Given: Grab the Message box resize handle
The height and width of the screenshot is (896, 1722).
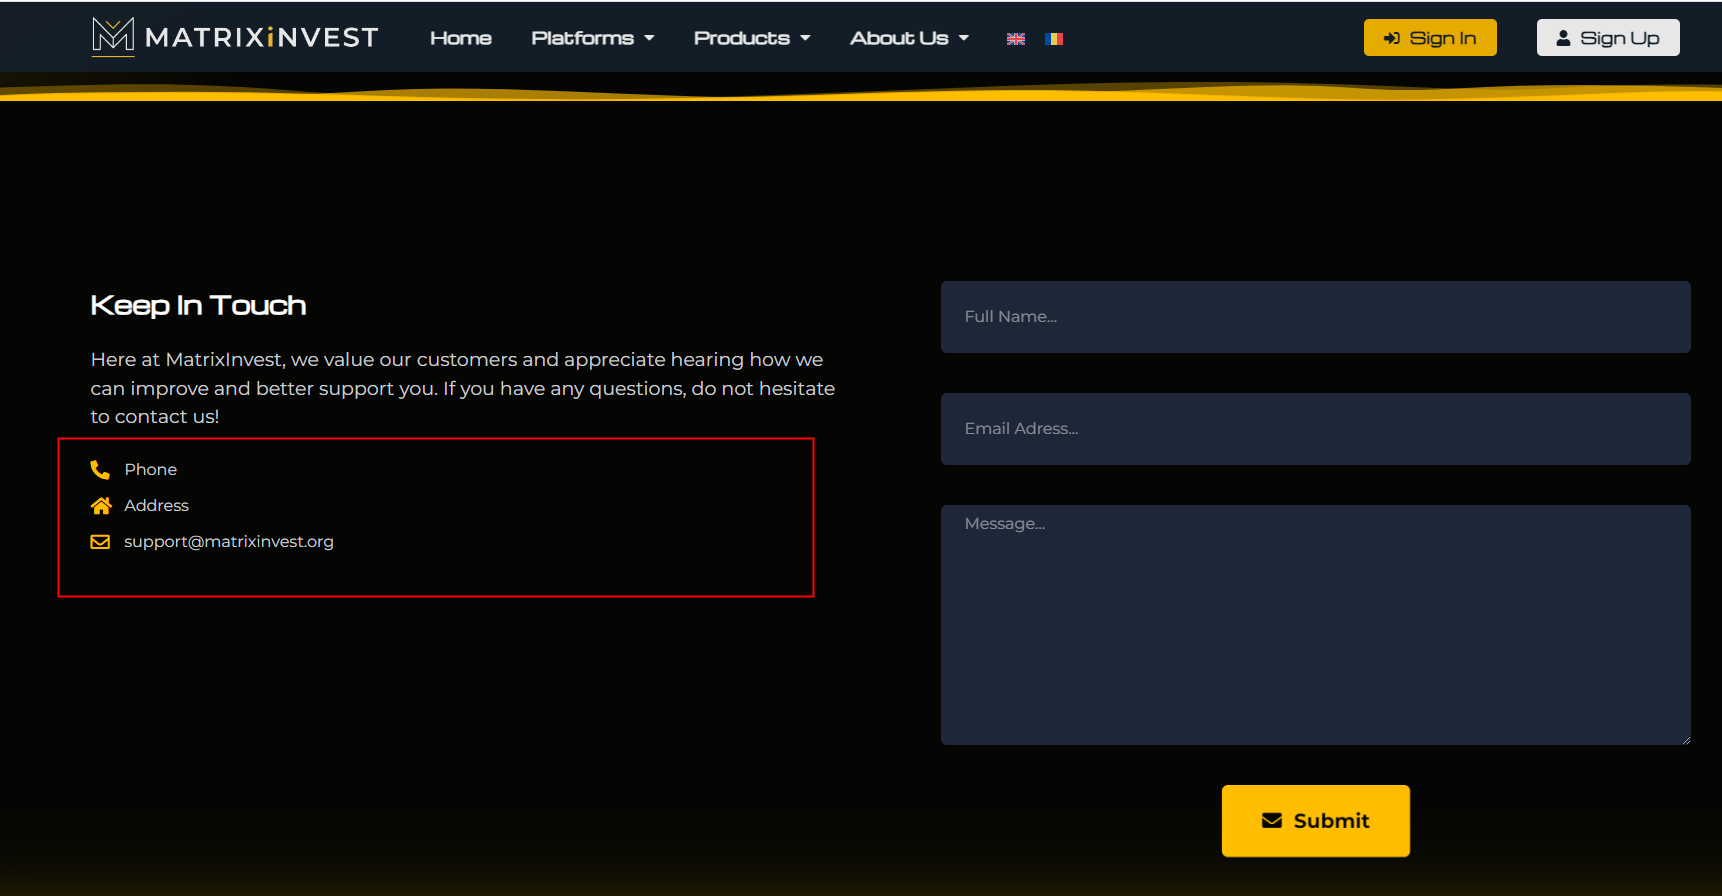Looking at the screenshot, I should tap(1685, 739).
